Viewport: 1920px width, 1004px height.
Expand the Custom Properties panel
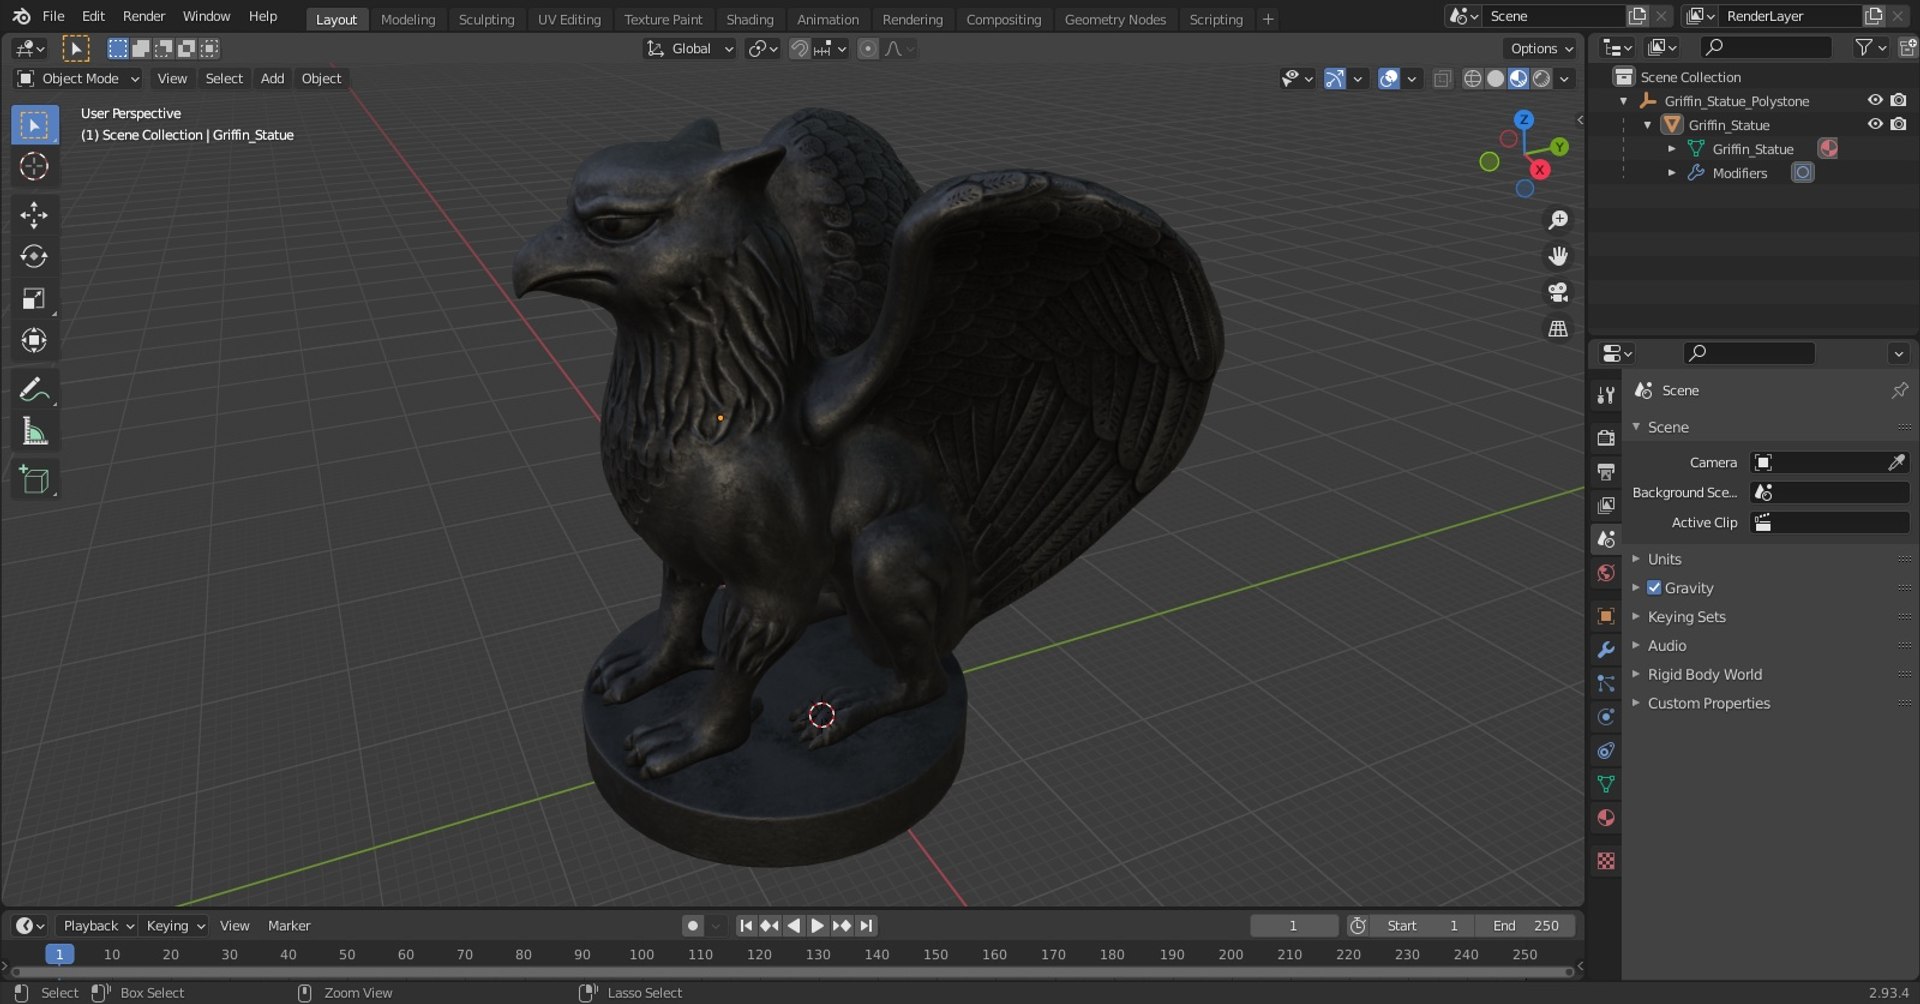pos(1708,704)
